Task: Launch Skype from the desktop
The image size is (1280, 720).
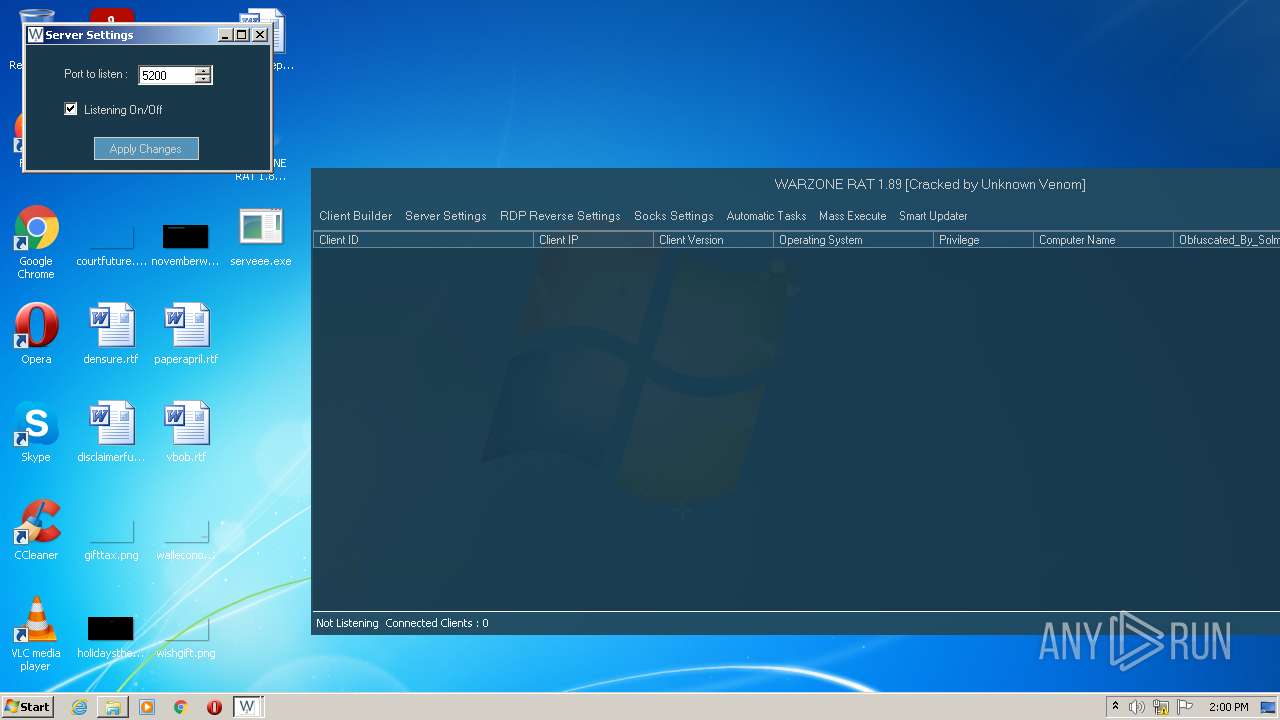Action: [x=36, y=432]
